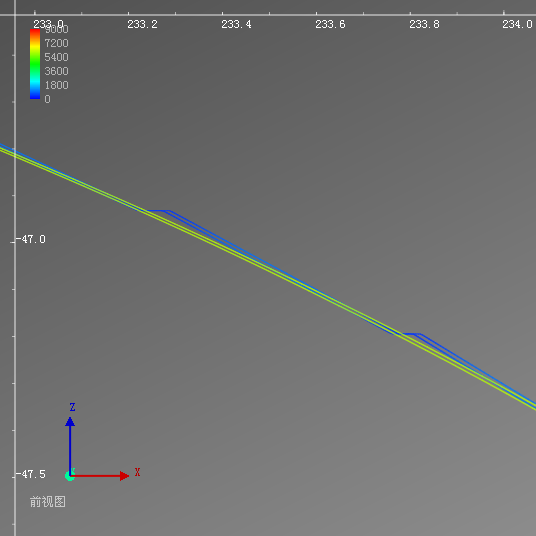536x536 pixels.
Task: Click the blue Z letter above the gizmo
Action: [72, 407]
